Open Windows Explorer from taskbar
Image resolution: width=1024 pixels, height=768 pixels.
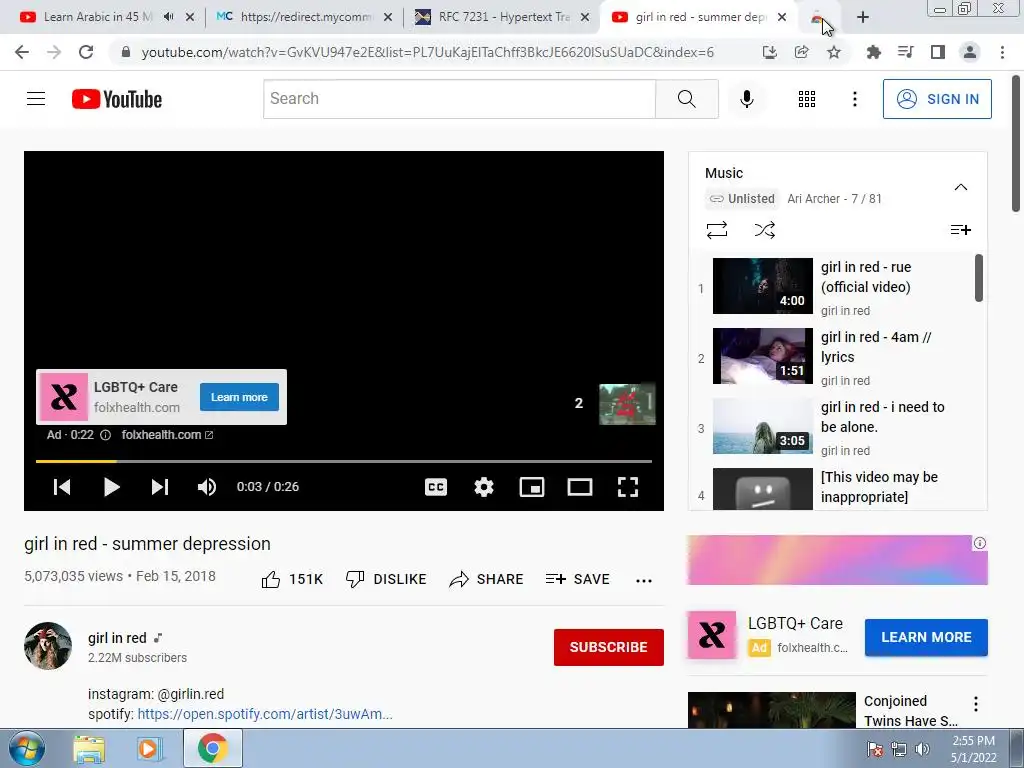click(x=89, y=748)
